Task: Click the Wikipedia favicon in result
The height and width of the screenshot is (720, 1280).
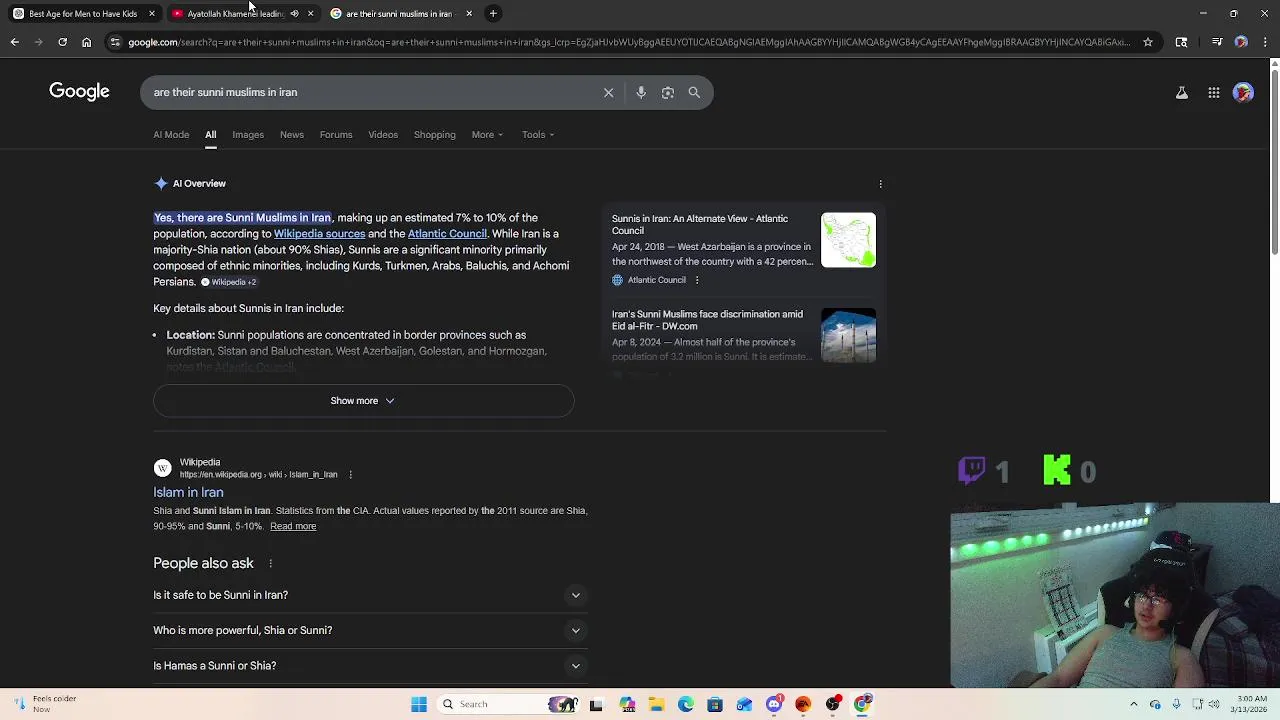Action: pyautogui.click(x=162, y=468)
